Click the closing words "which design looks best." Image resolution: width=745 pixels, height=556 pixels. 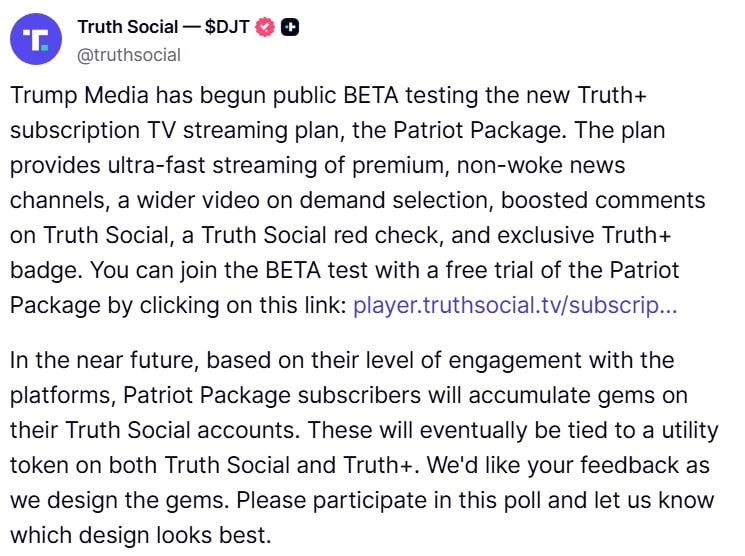[x=141, y=535]
